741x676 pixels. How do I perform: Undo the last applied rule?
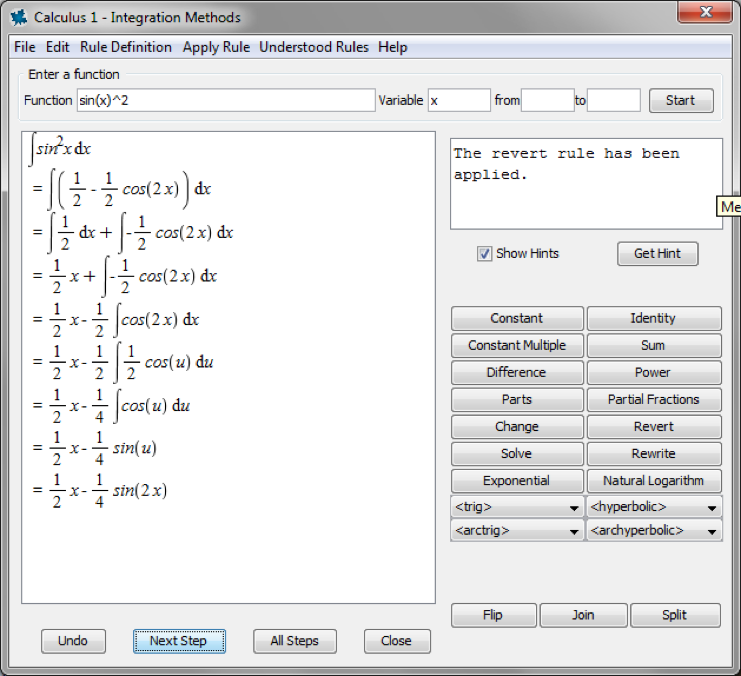tap(73, 641)
